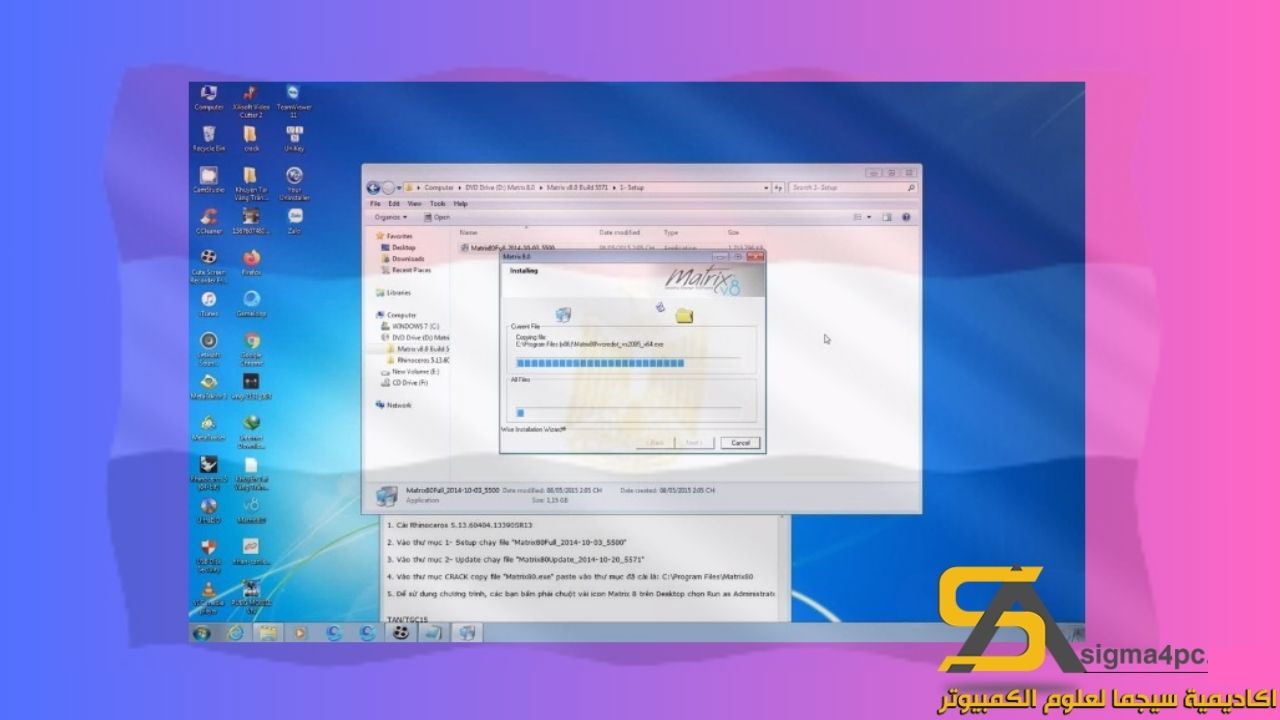Open Windows Media Player taskbar icon
The image size is (1280, 720).
click(x=300, y=633)
